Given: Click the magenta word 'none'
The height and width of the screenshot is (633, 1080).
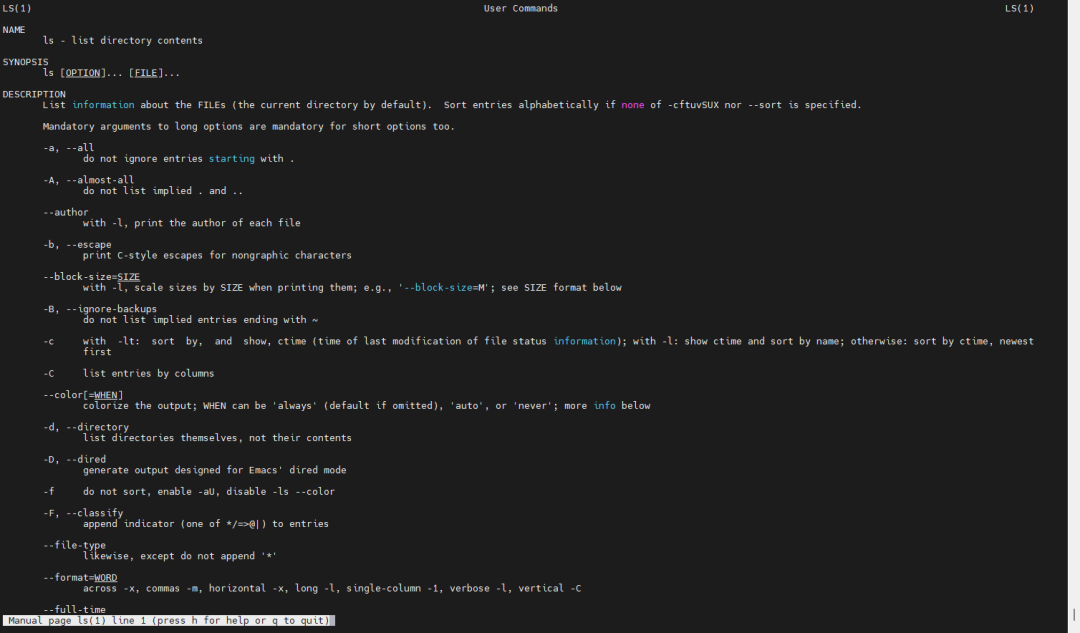Looking at the screenshot, I should (x=632, y=105).
